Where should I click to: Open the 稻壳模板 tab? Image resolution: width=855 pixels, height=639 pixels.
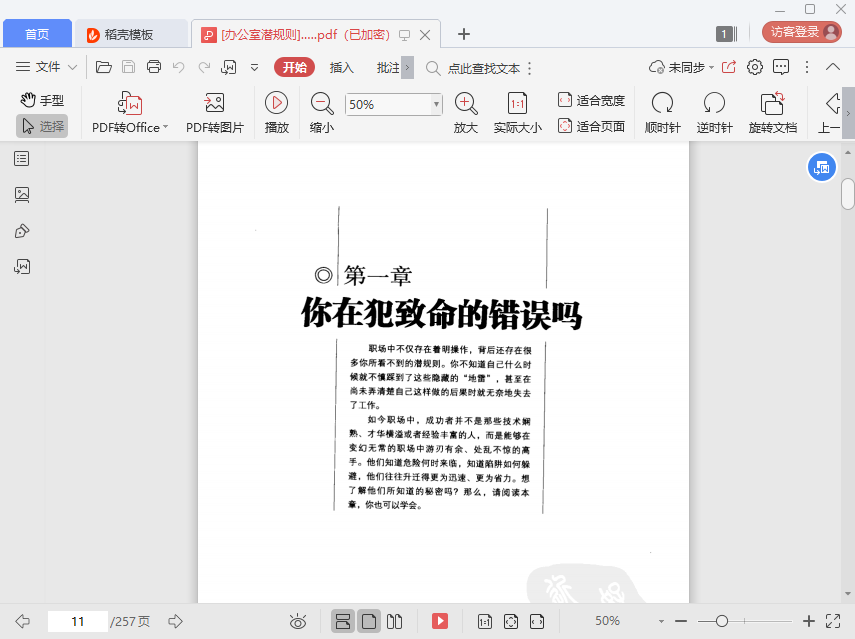129,34
